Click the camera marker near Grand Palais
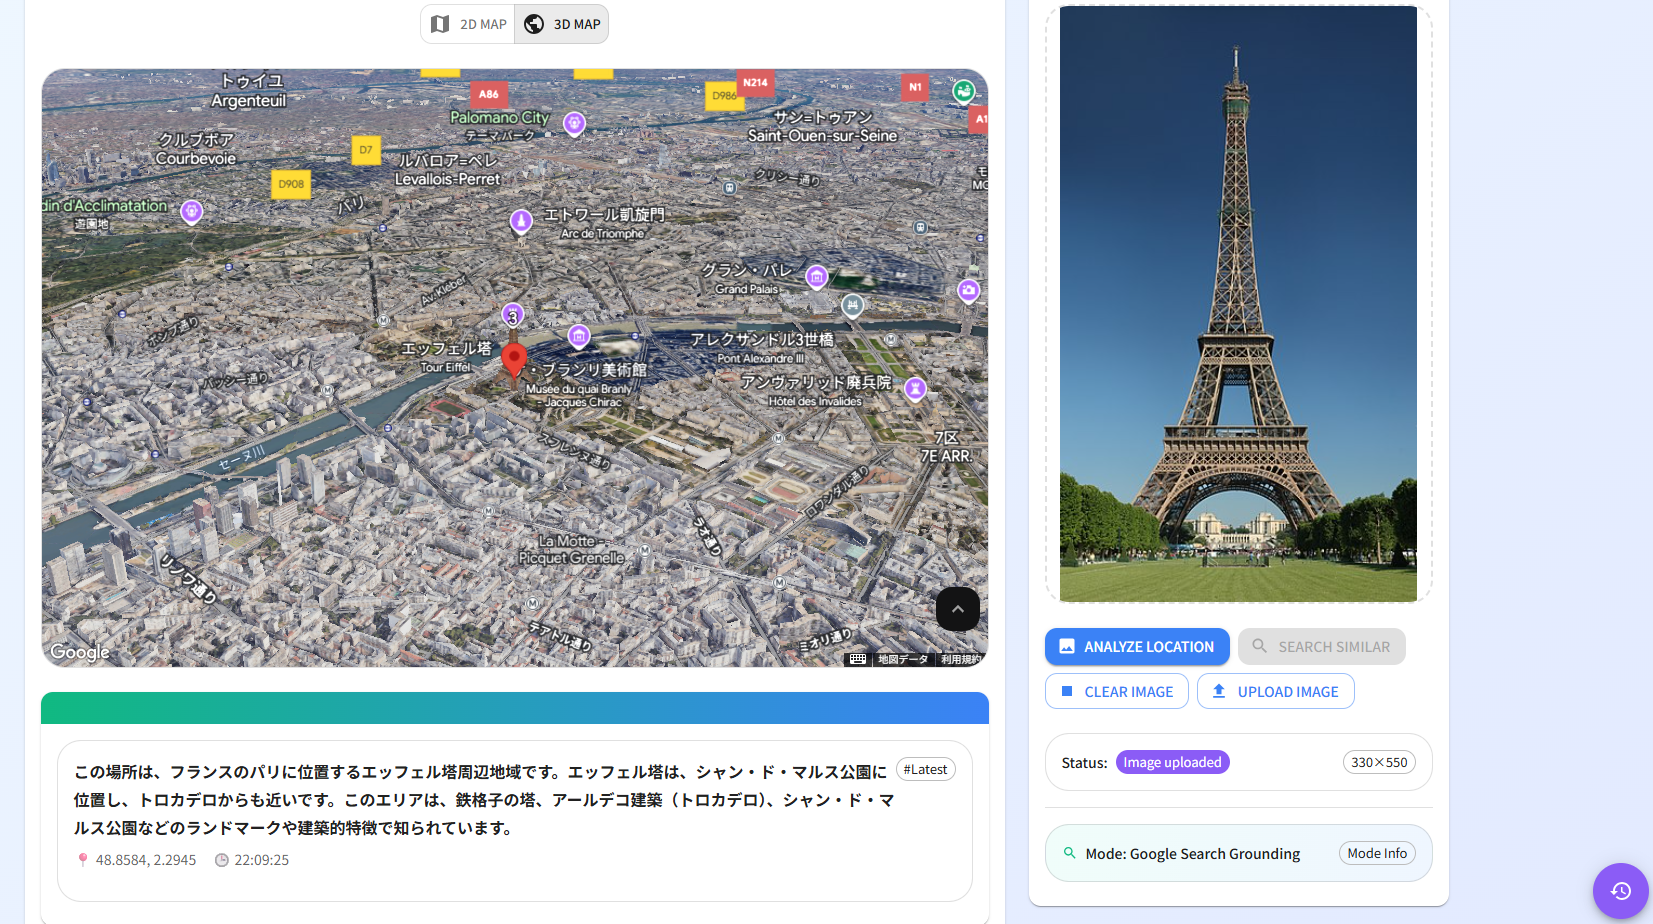The height and width of the screenshot is (924, 1653). coord(968,290)
